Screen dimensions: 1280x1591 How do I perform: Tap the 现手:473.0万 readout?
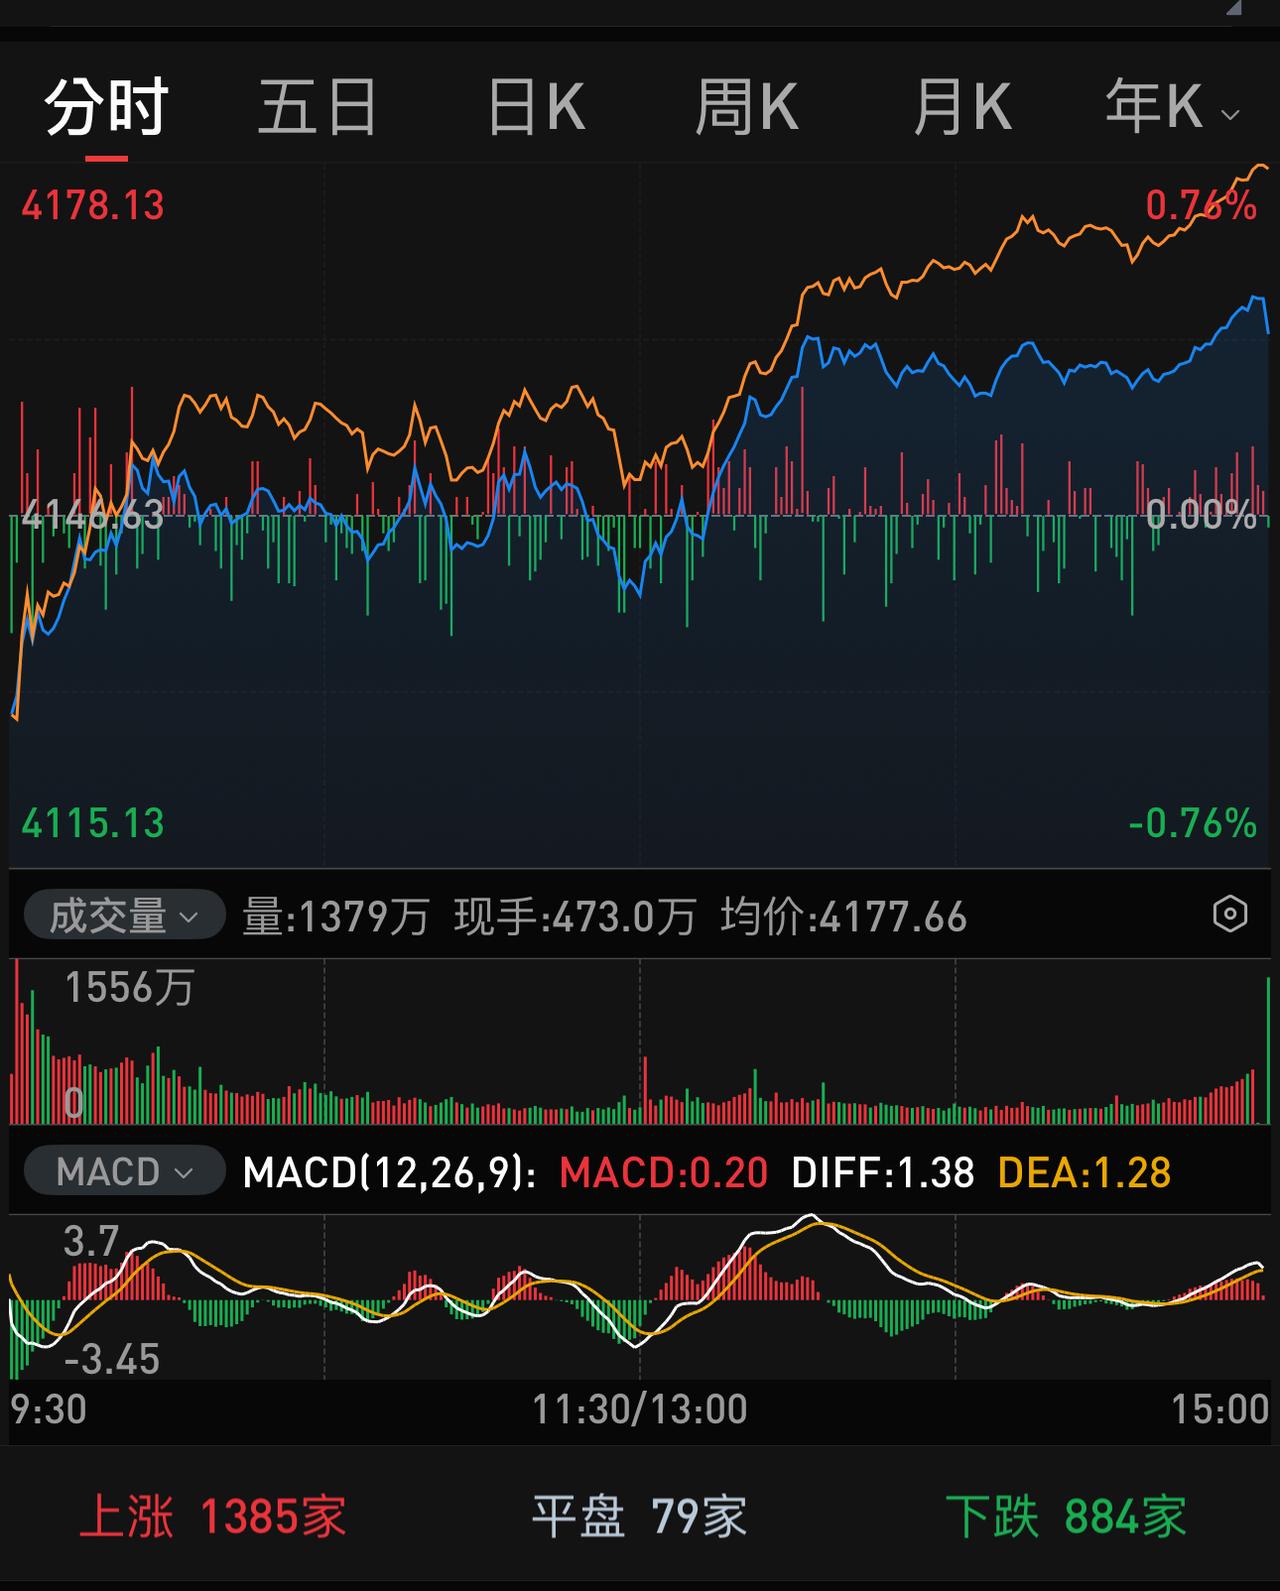click(x=575, y=917)
